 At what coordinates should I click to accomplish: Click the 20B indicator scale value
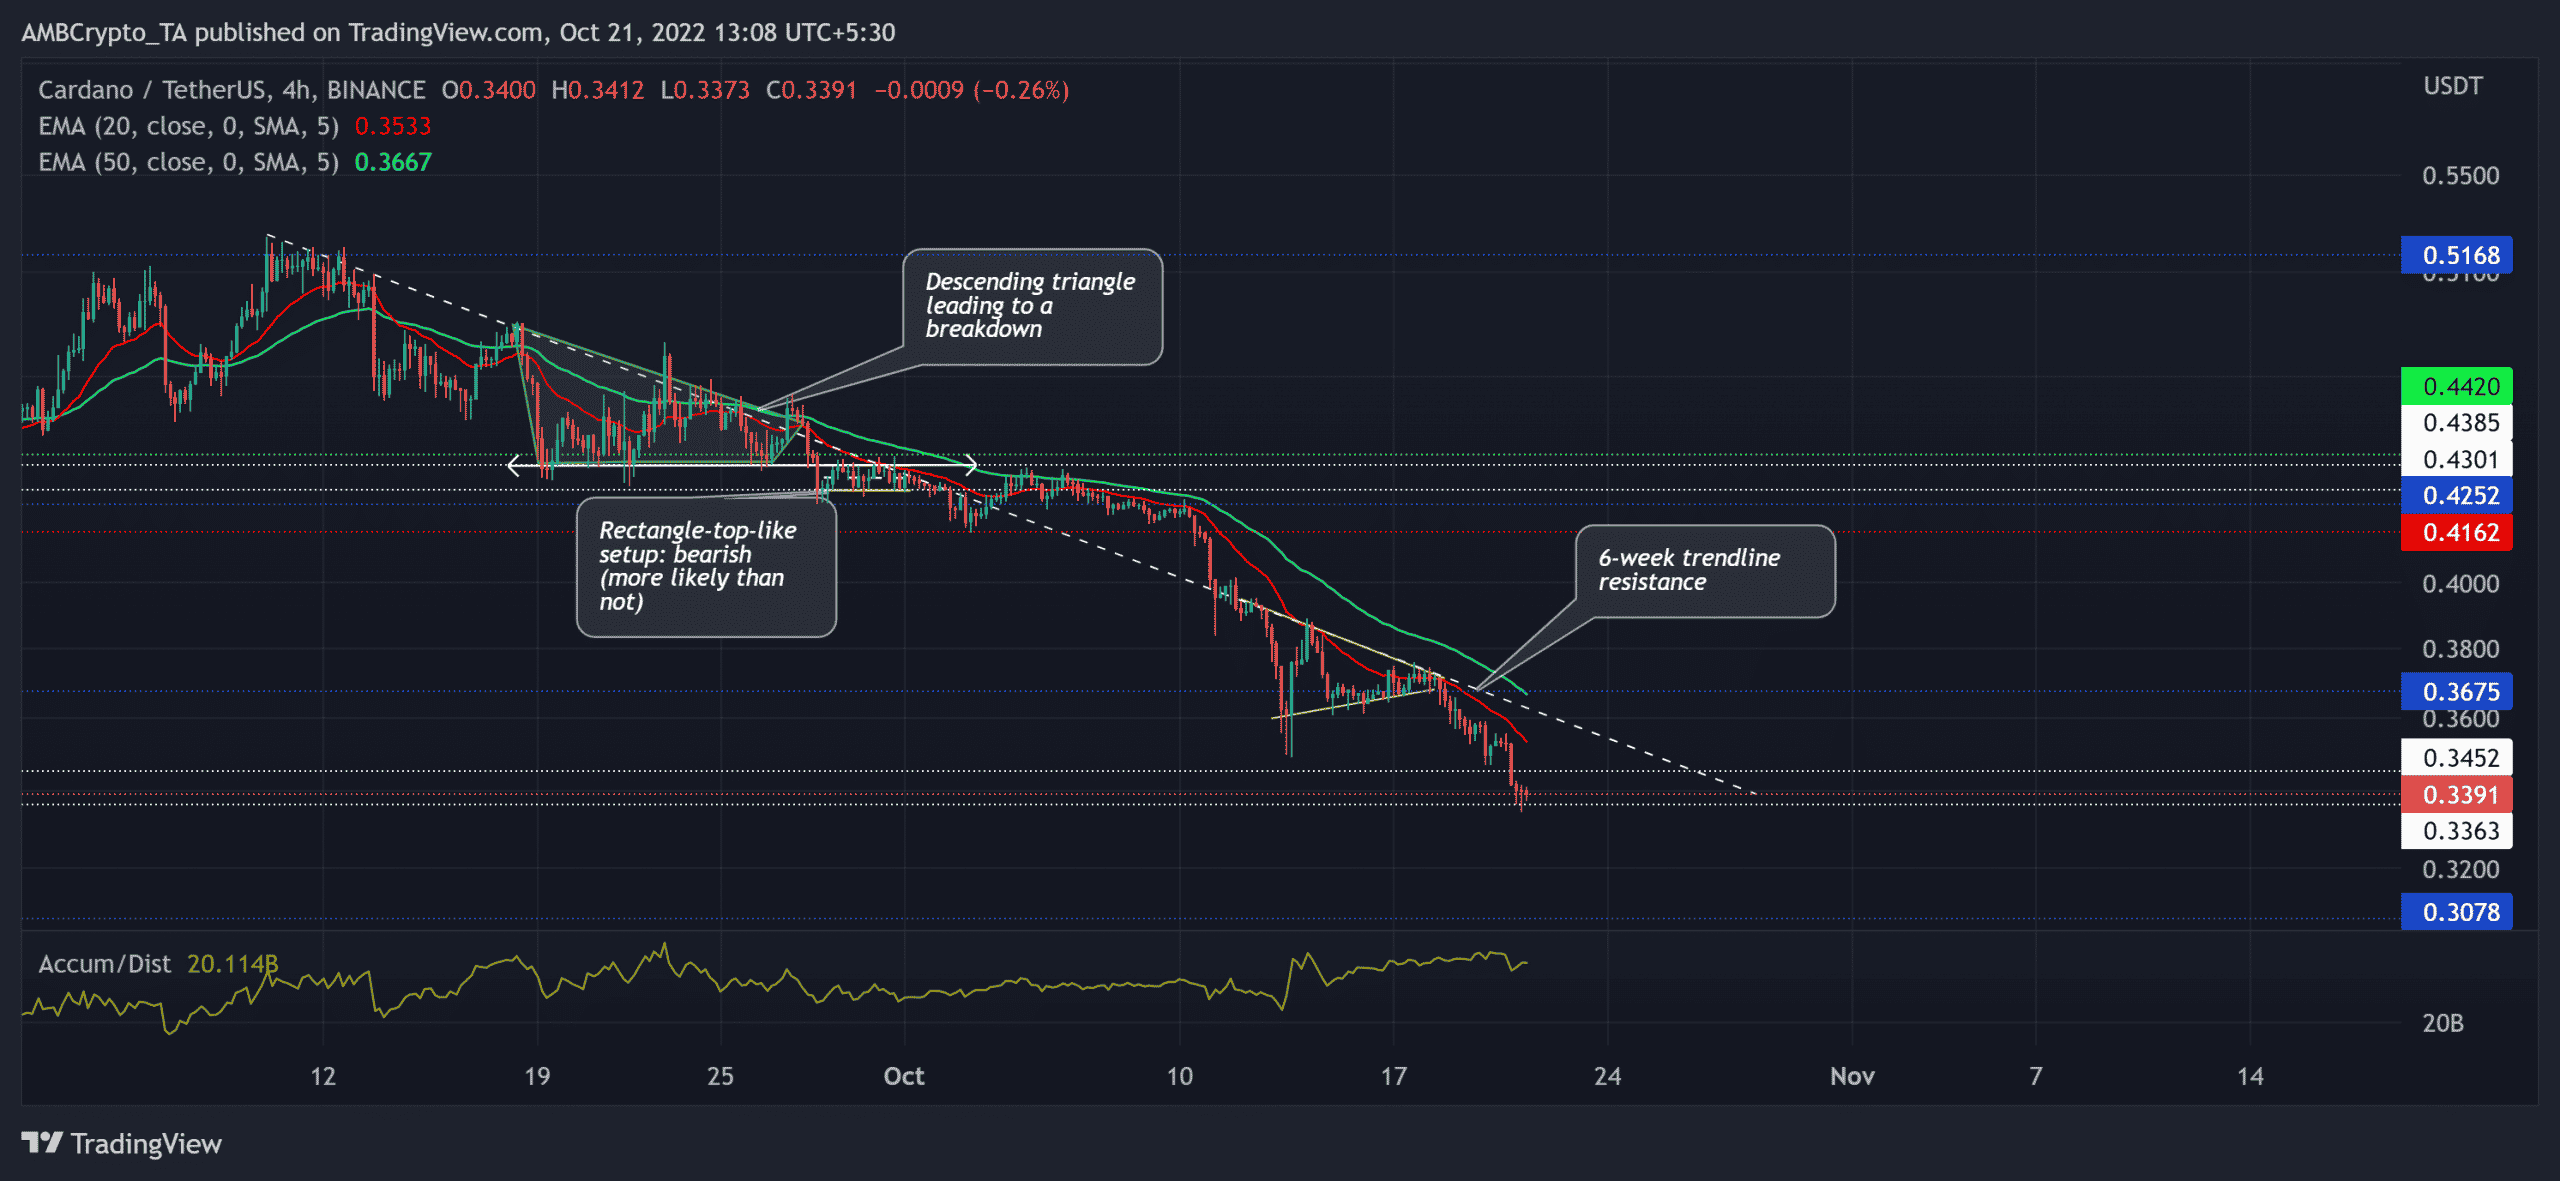pyautogui.click(x=2443, y=1023)
